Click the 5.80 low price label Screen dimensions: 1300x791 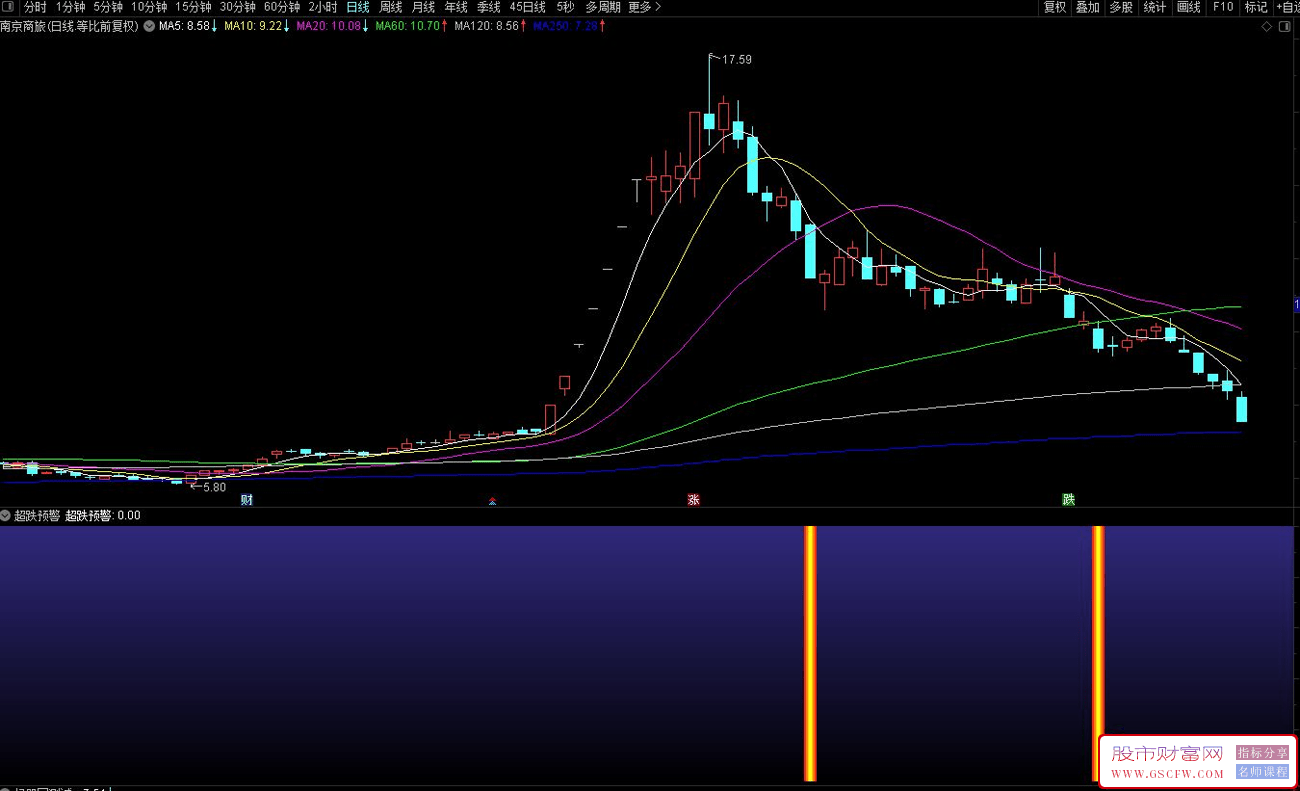tap(214, 487)
